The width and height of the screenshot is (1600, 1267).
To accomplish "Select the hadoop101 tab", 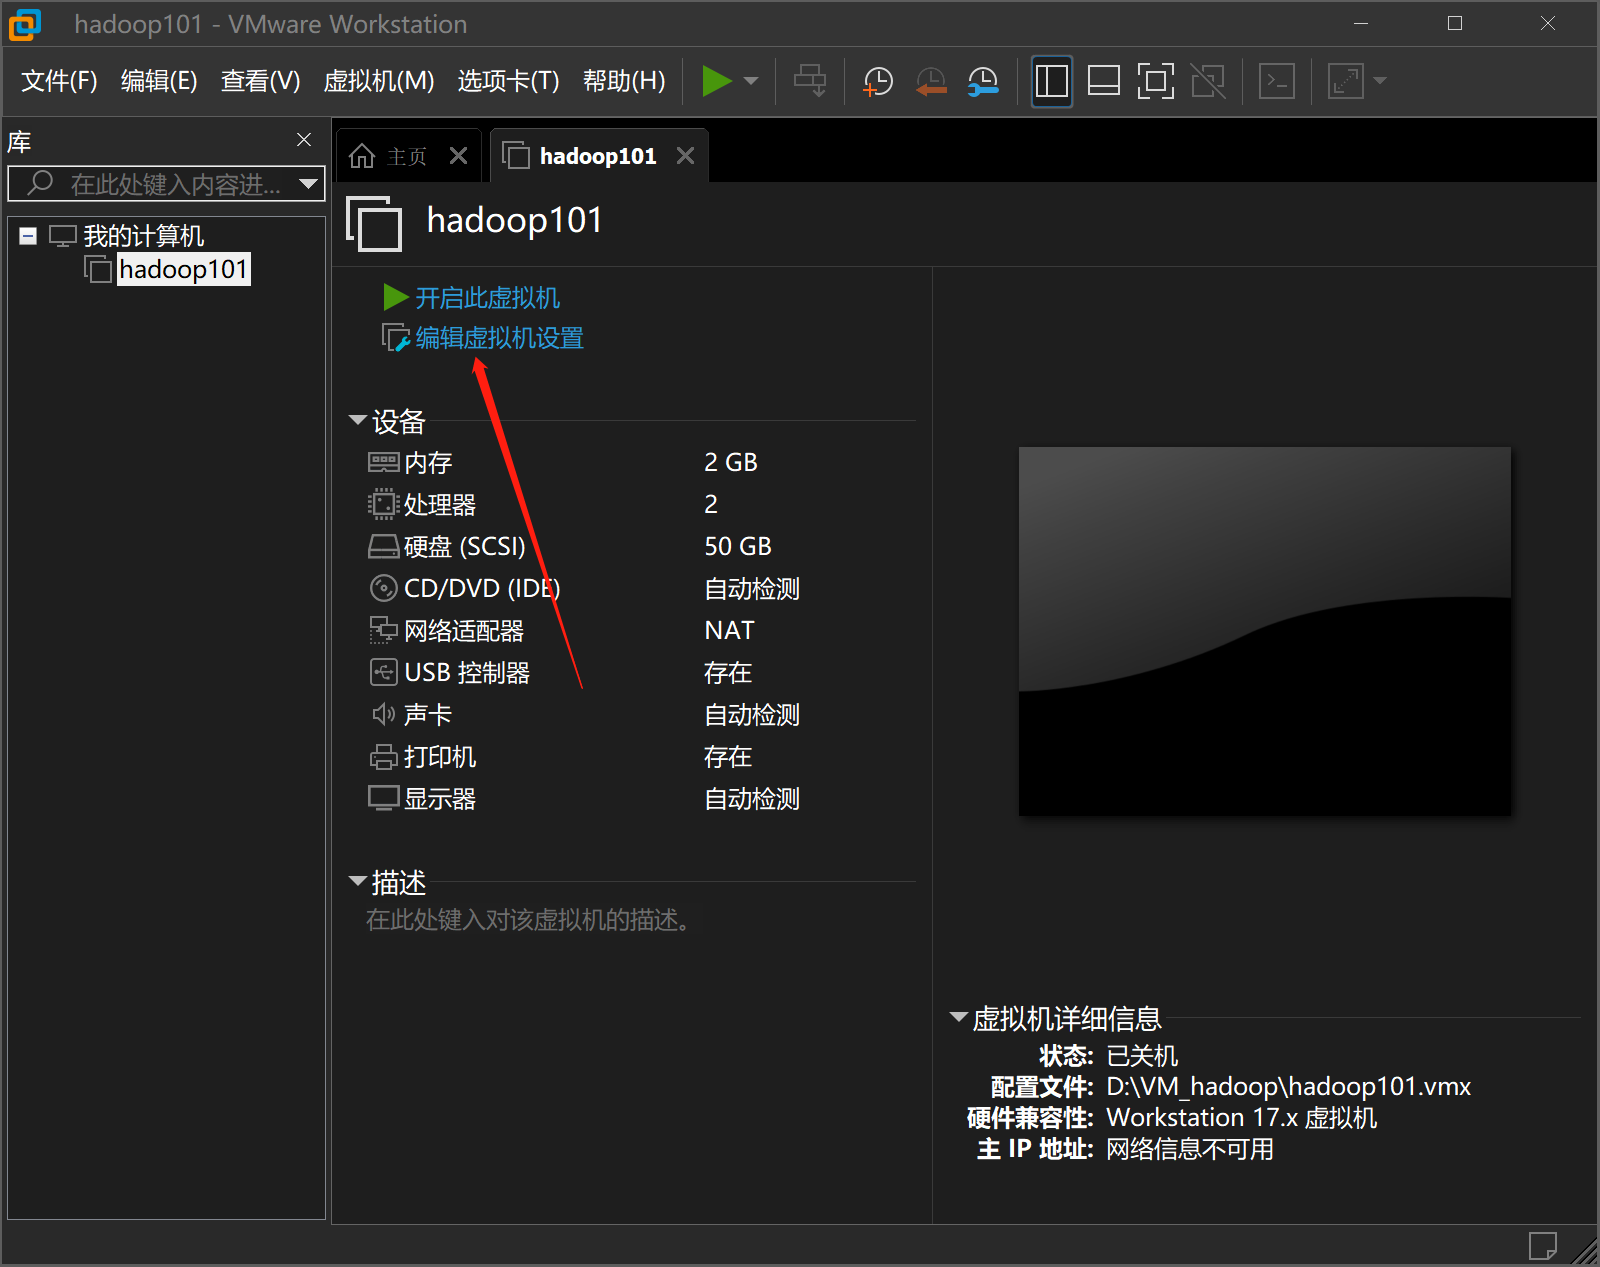I will coord(597,156).
